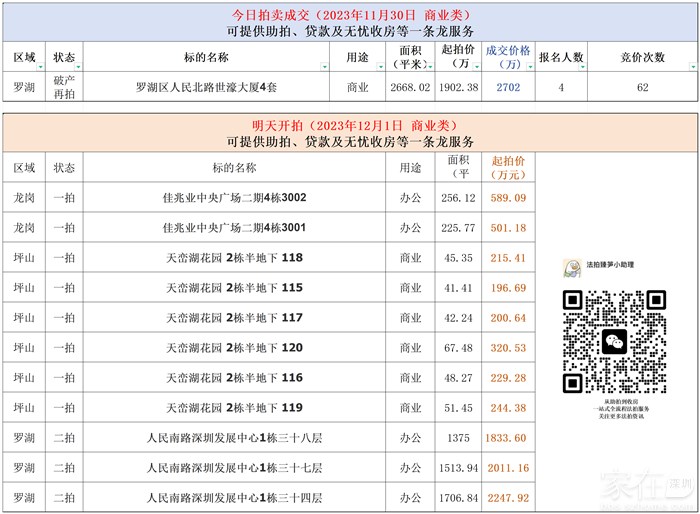Expand the 标的名称 filter arrow in top table

tap(324, 67)
